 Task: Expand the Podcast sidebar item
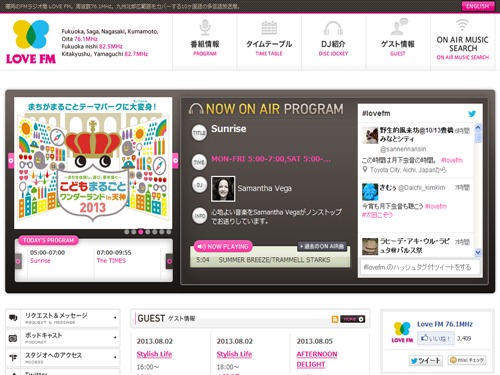tap(63, 338)
